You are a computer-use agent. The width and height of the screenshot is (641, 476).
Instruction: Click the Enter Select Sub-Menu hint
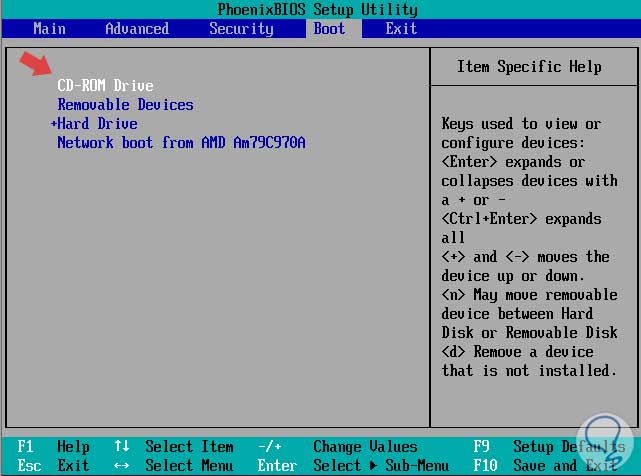(x=353, y=465)
